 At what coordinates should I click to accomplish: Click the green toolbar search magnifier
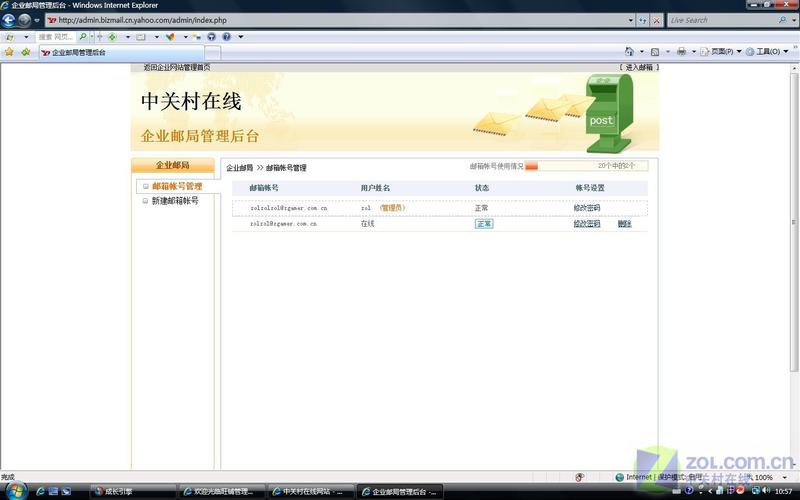pos(83,37)
